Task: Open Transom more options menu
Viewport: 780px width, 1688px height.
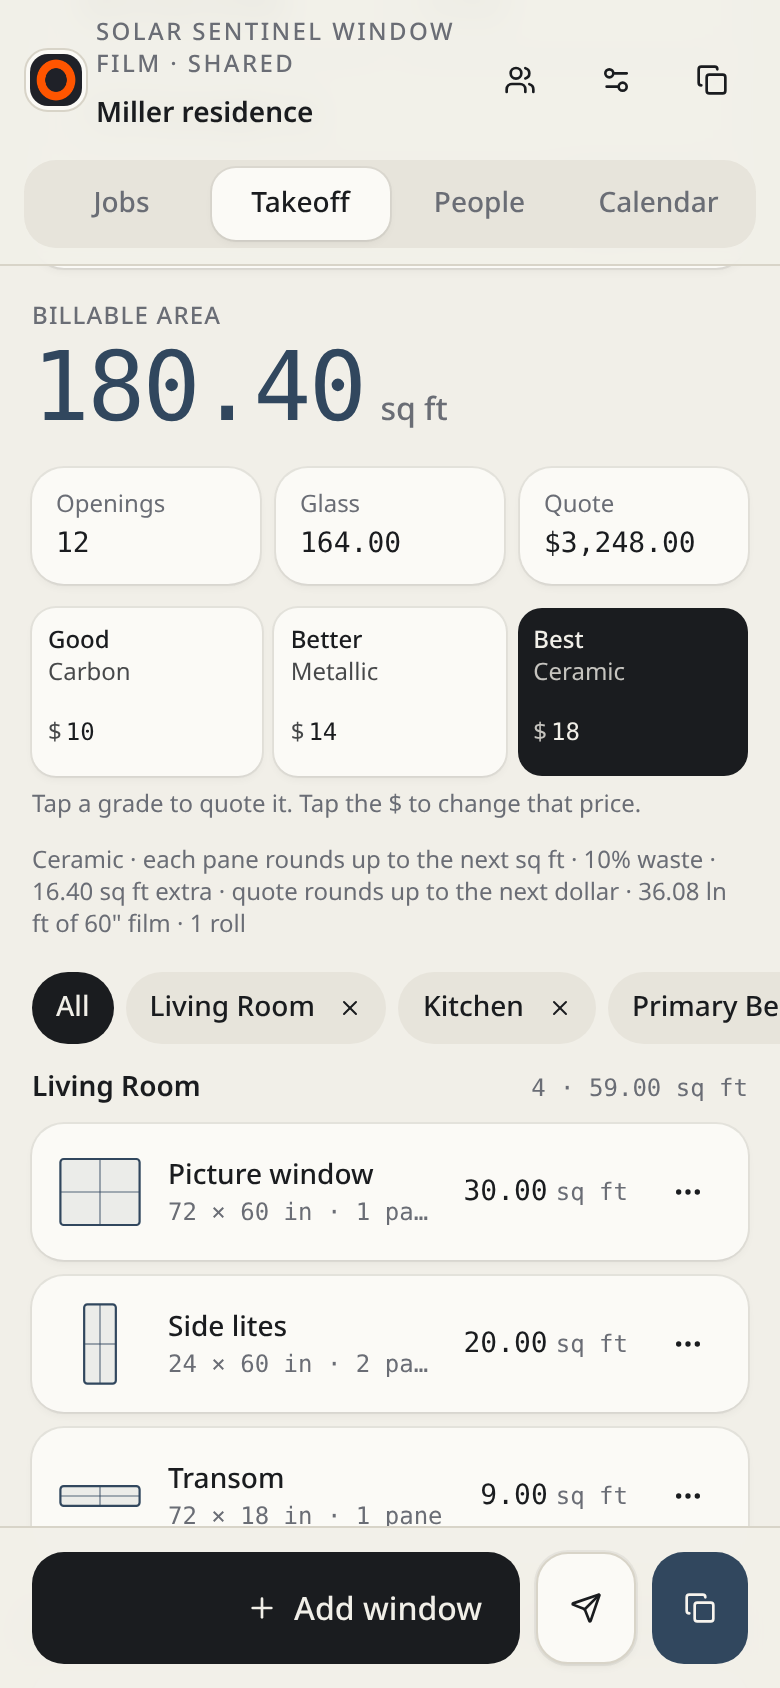Action: [x=688, y=1496]
